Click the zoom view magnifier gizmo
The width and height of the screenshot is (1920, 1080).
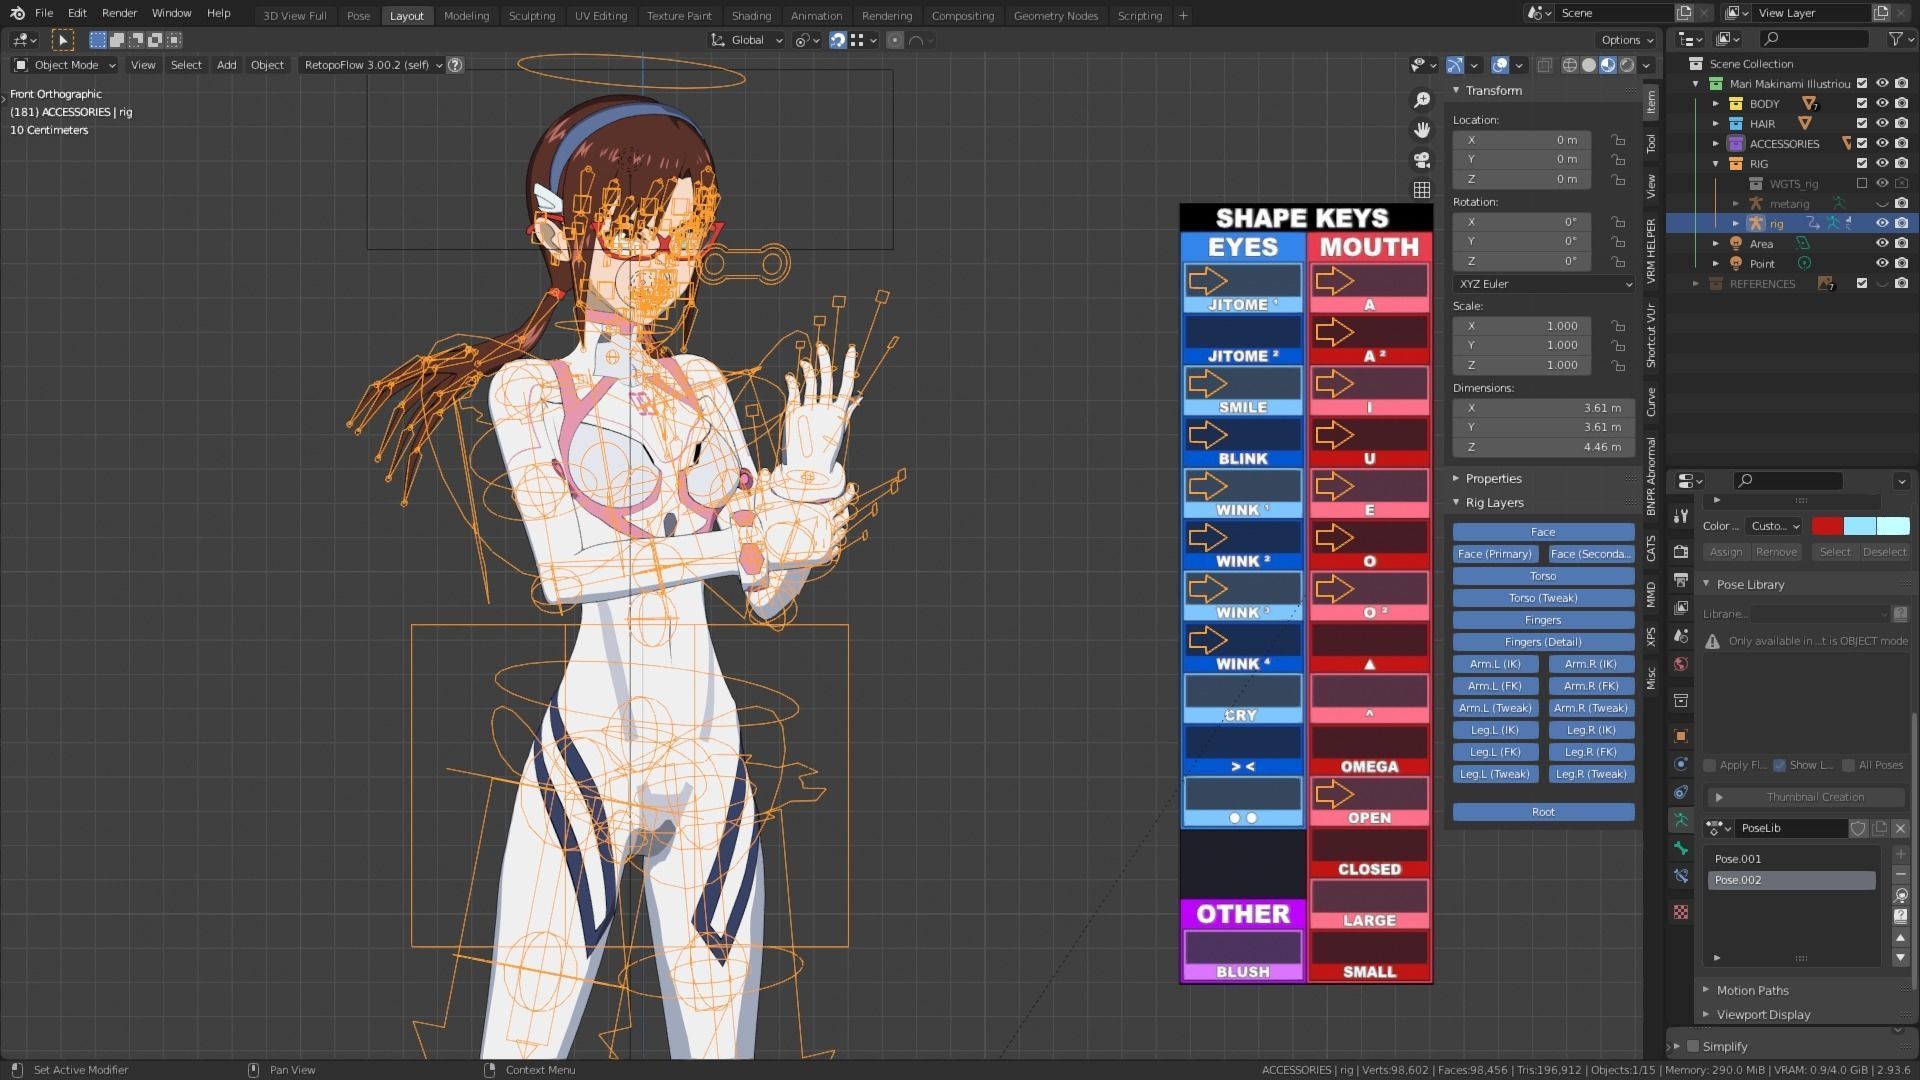coord(1422,100)
